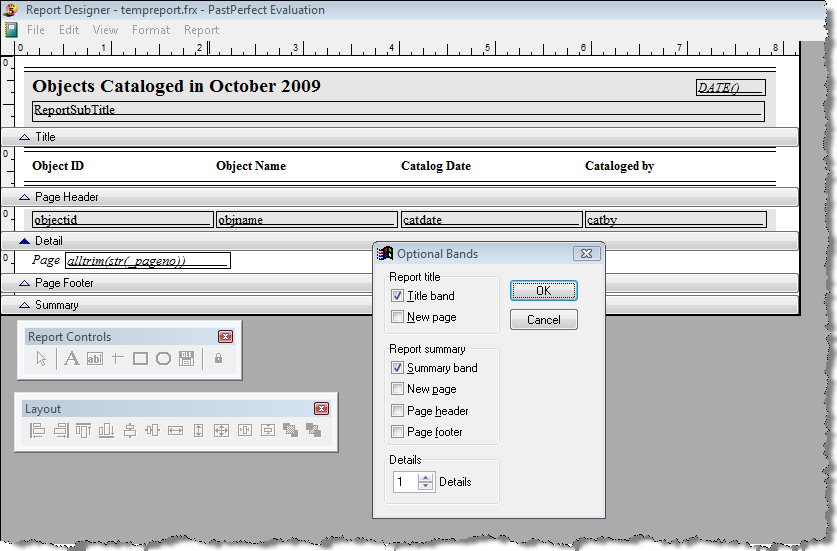
Task: Check New page under Report title
Action: pyautogui.click(x=397, y=317)
